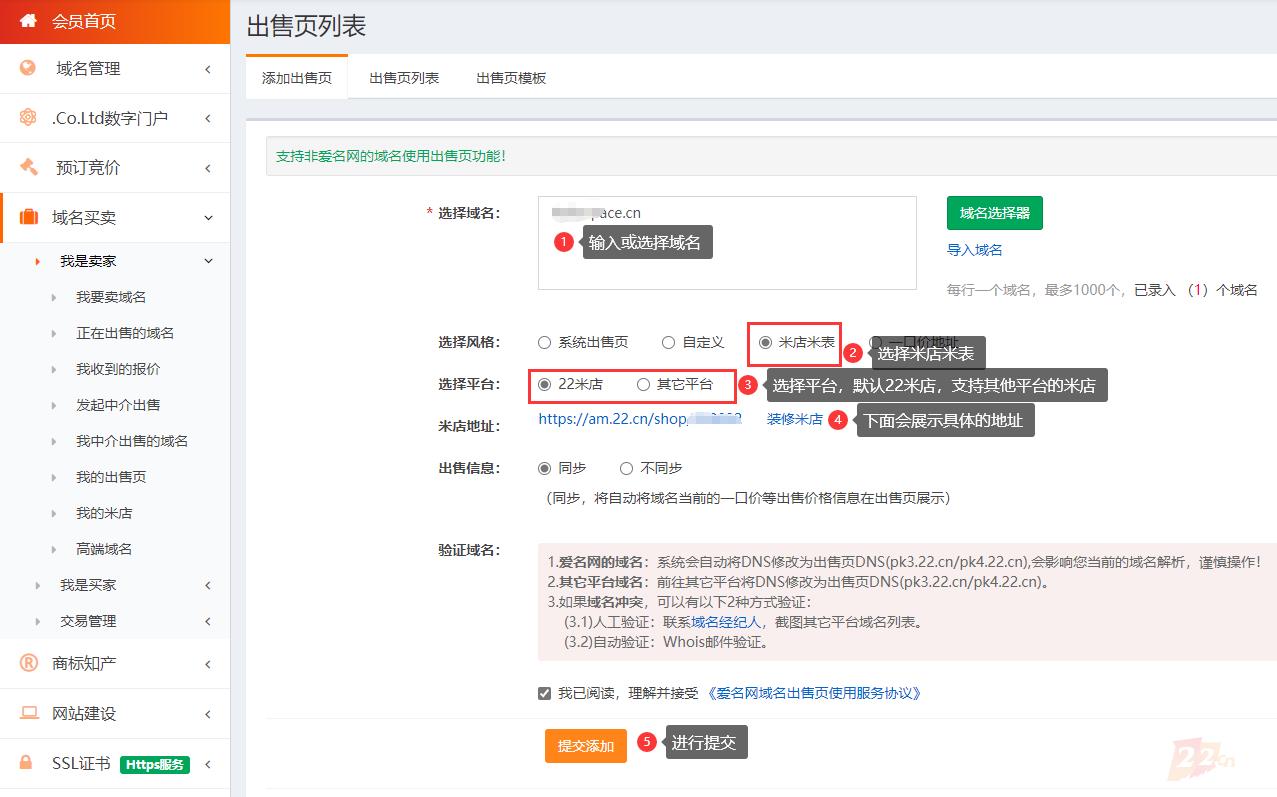
Task: Select 不同步 for sale information
Action: point(626,468)
